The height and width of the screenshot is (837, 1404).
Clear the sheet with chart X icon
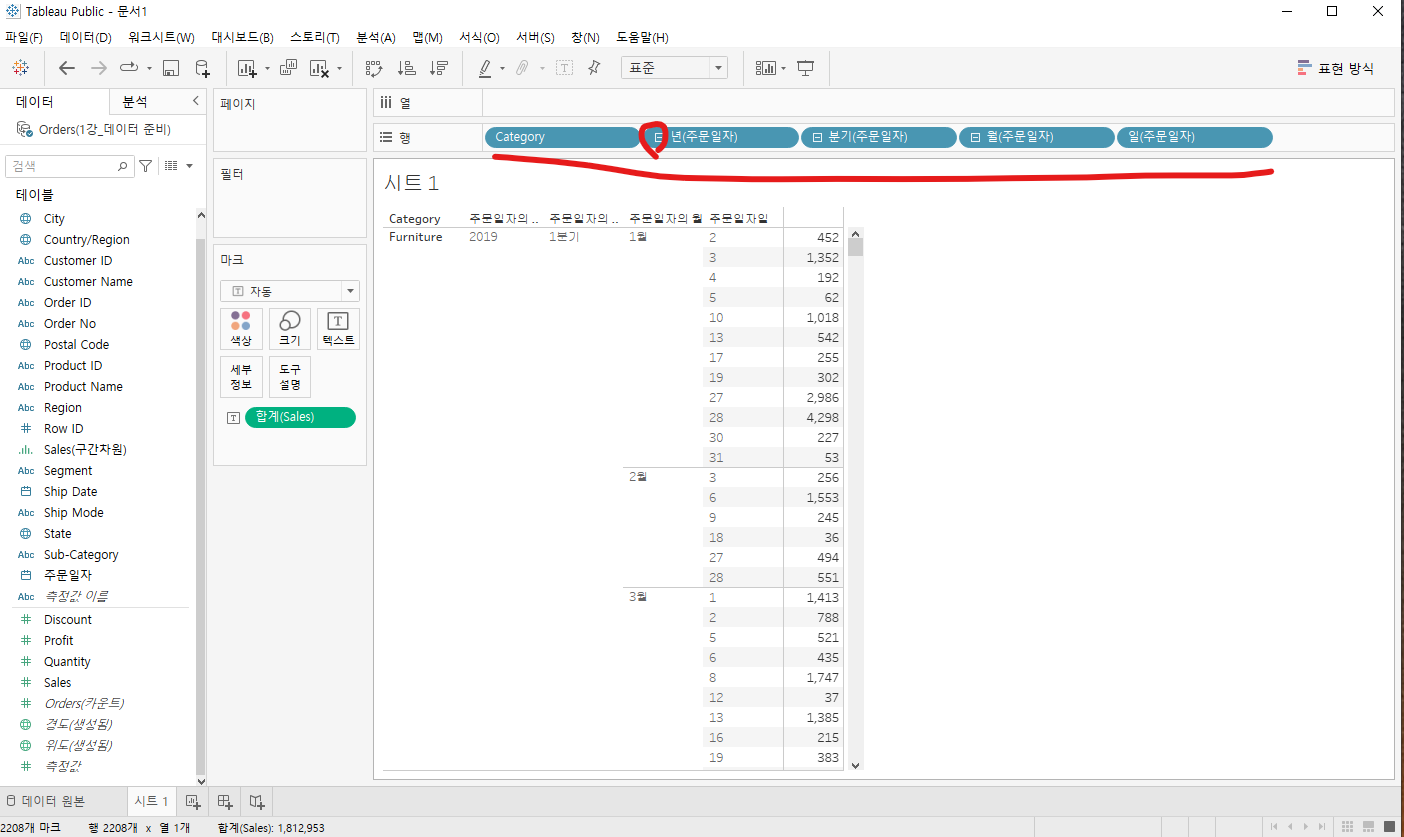319,68
